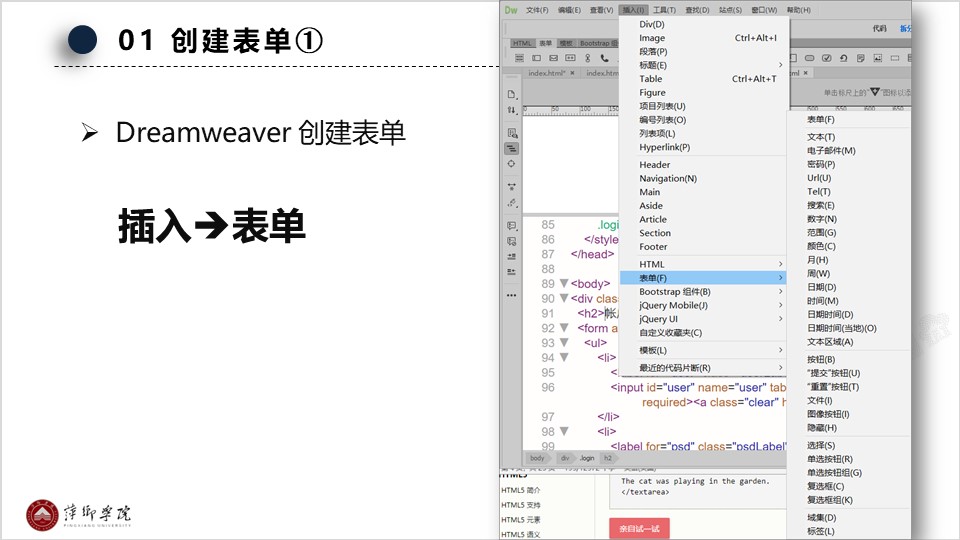Click the 代码 view button
This screenshot has height=540, width=960.
coord(880,28)
